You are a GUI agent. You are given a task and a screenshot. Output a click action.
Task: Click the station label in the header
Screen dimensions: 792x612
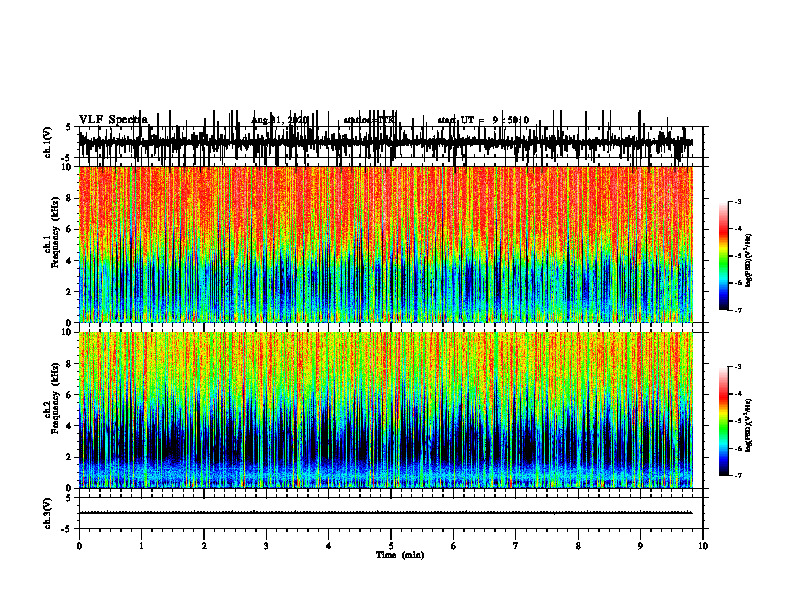(x=369, y=120)
